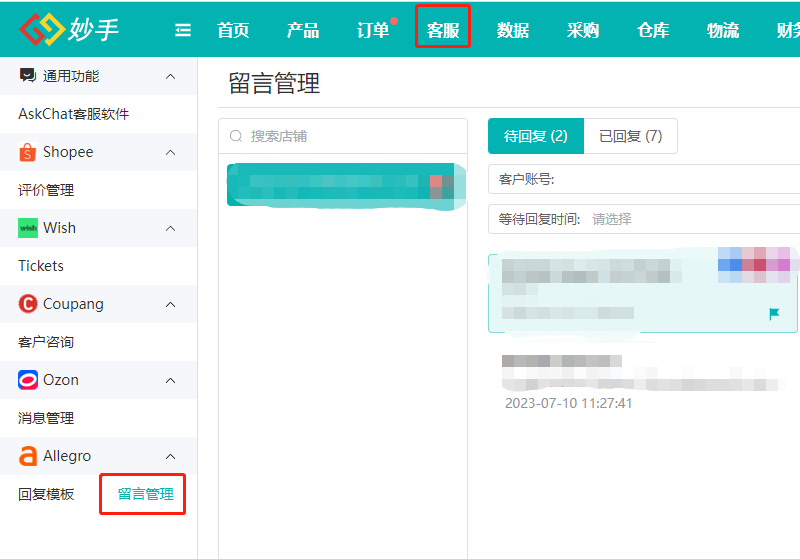Click the 留言管理 page heading
The image size is (800, 559).
click(274, 84)
